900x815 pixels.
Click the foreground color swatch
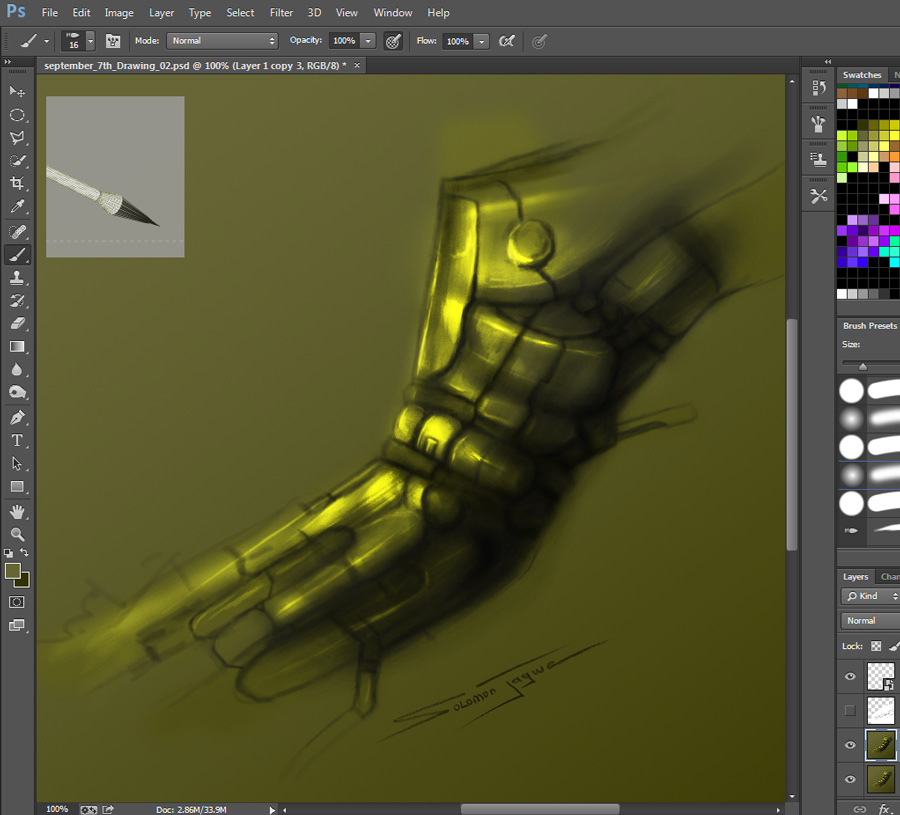click(x=13, y=571)
